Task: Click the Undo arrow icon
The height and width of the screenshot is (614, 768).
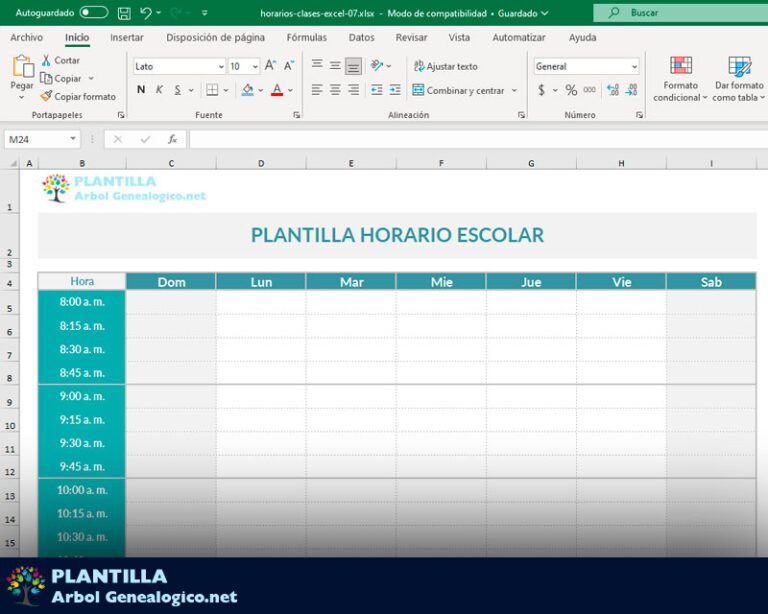Action: click(145, 13)
